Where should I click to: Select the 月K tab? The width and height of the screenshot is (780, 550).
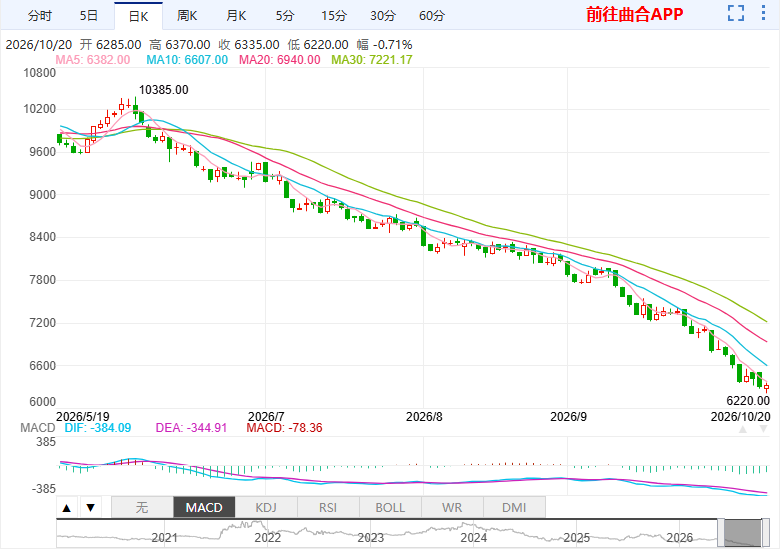[x=236, y=16]
